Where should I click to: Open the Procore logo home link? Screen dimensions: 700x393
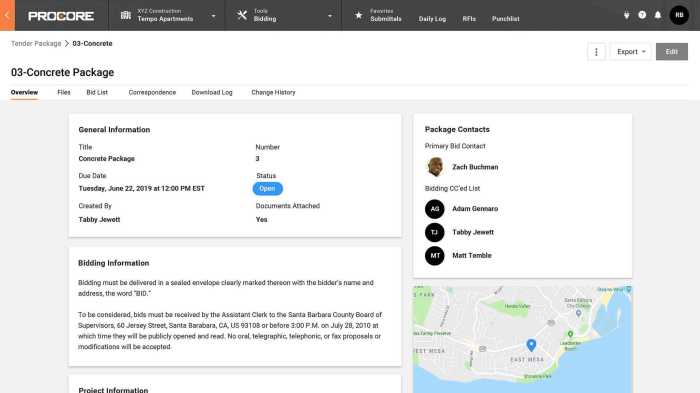pyautogui.click(x=61, y=16)
